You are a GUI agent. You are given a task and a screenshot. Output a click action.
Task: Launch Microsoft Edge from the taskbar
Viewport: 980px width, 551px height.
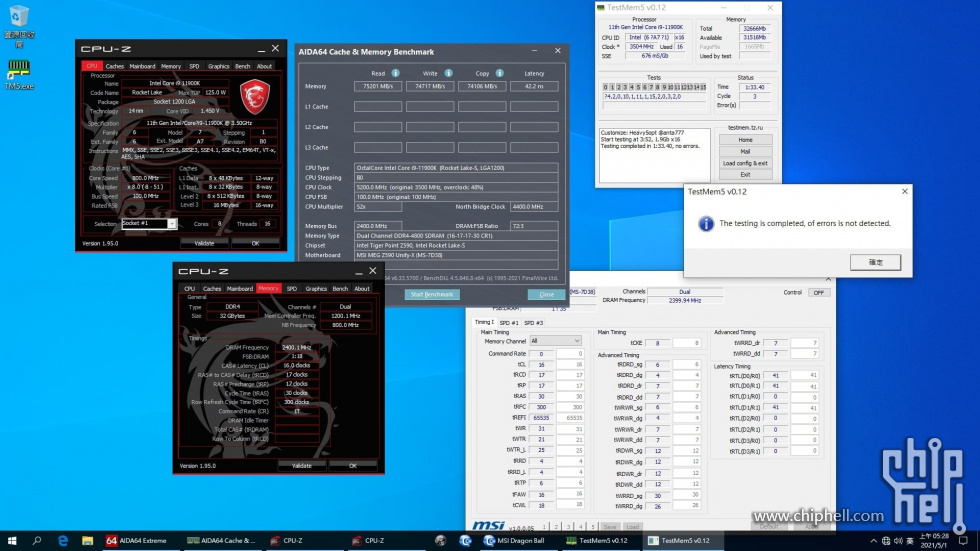[62, 540]
